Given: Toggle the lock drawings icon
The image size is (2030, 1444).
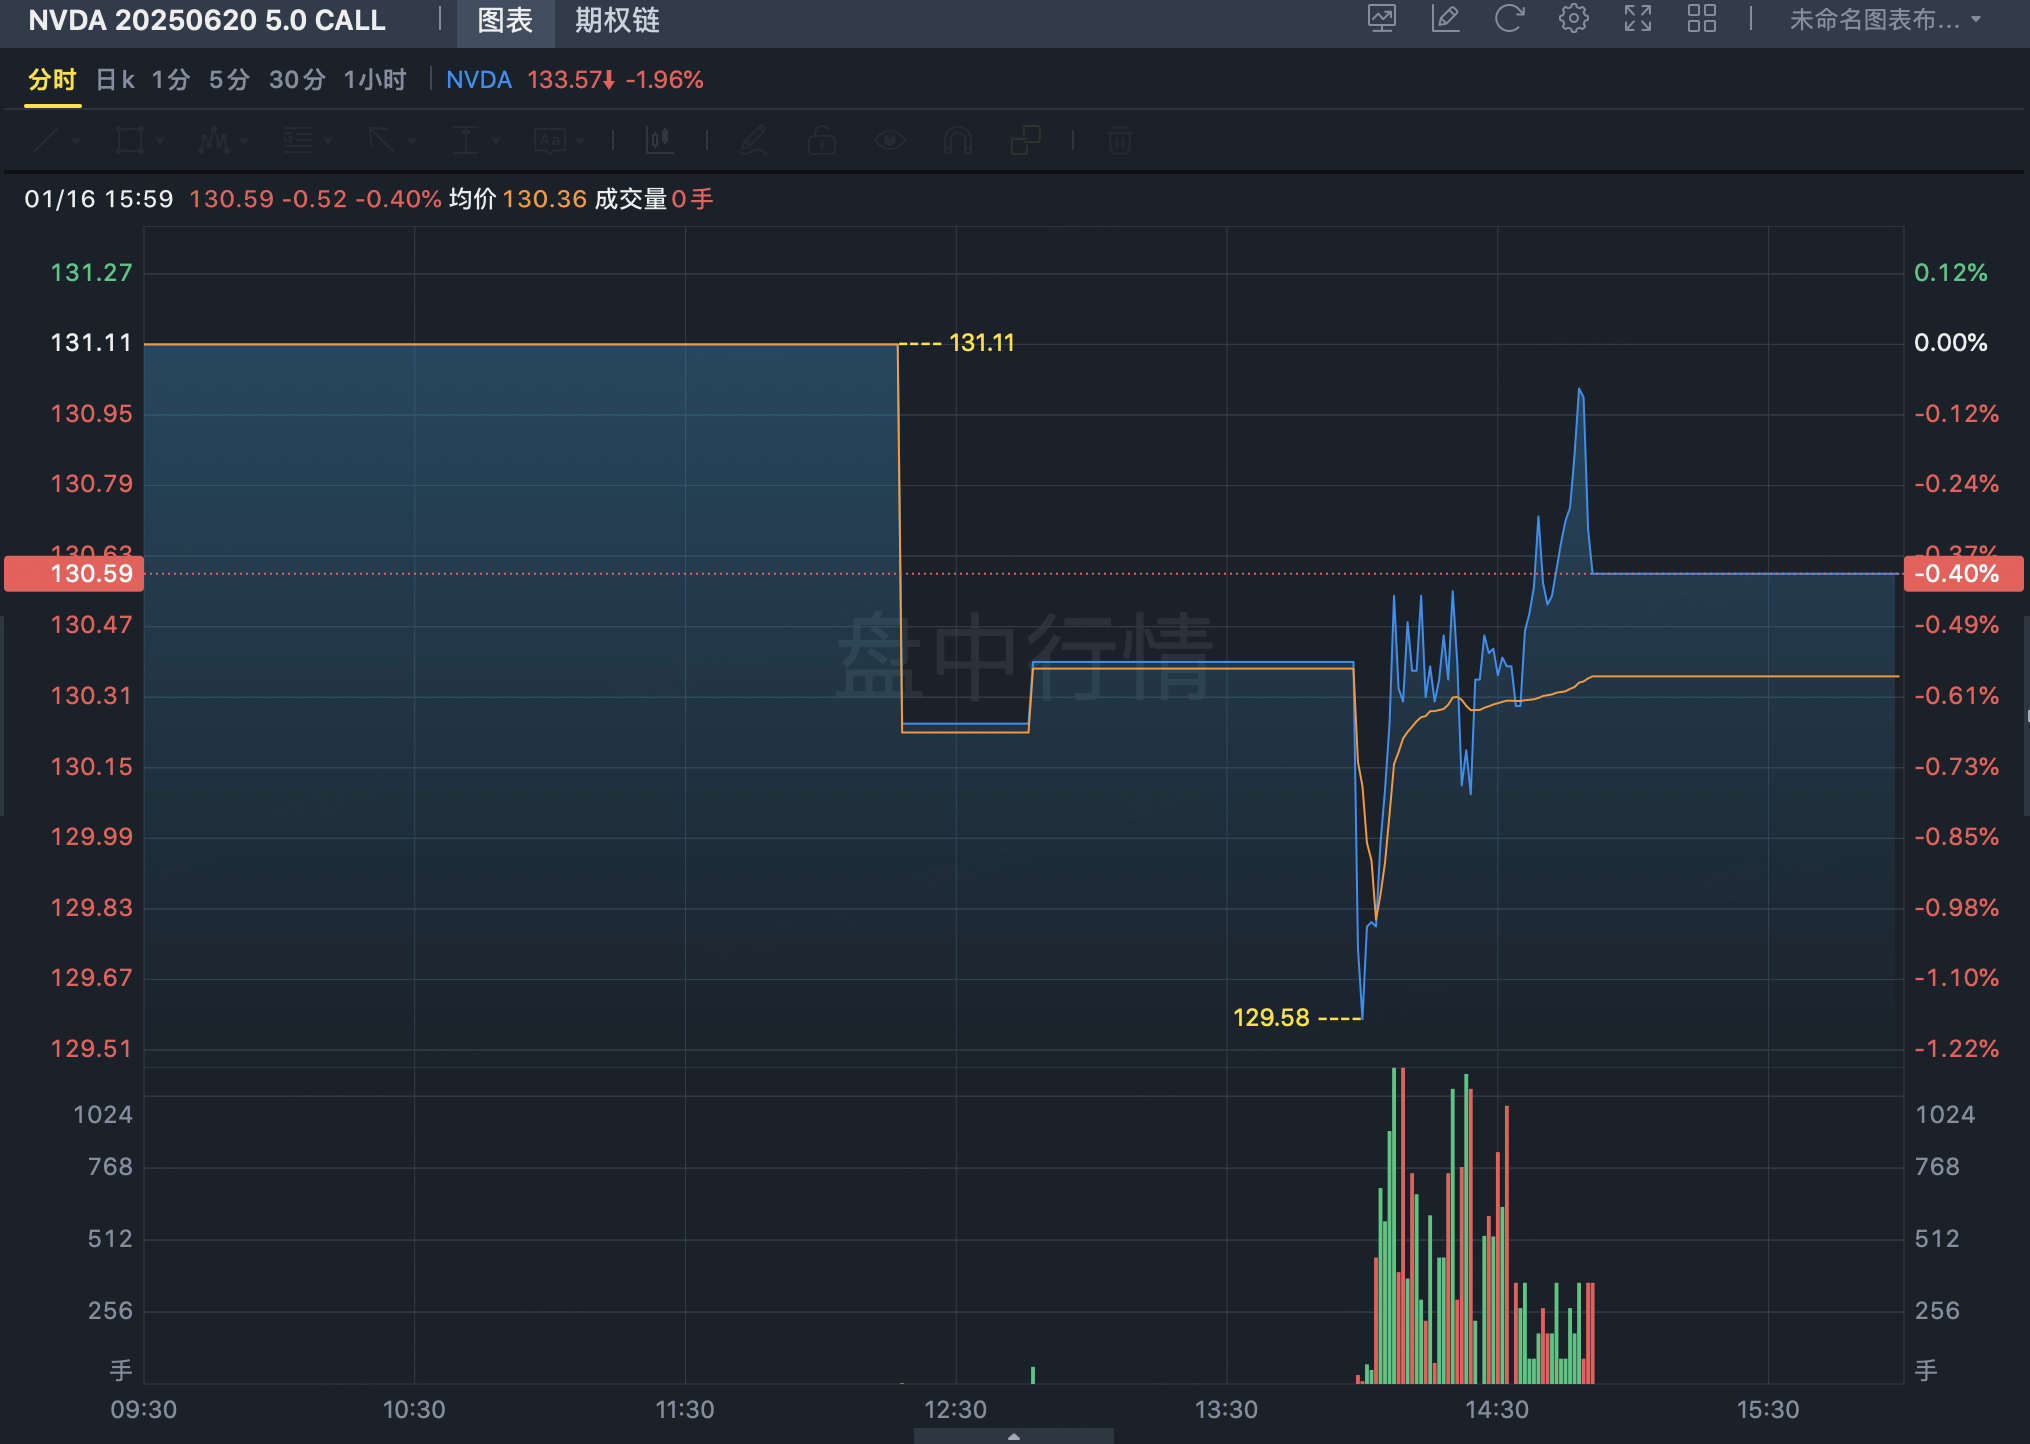Looking at the screenshot, I should (x=821, y=141).
